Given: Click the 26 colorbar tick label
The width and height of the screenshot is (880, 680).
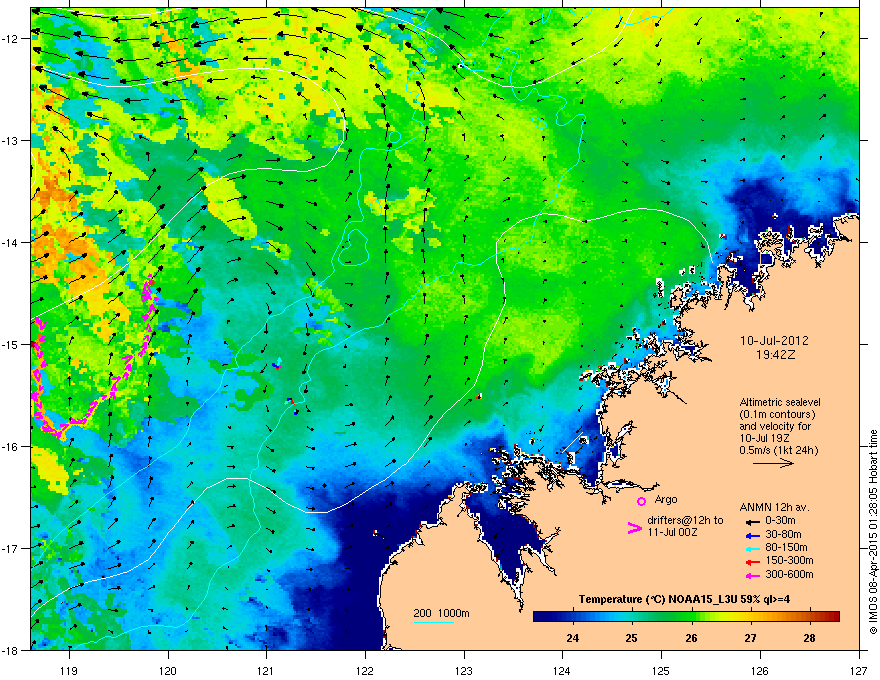Looking at the screenshot, I should coord(691,638).
